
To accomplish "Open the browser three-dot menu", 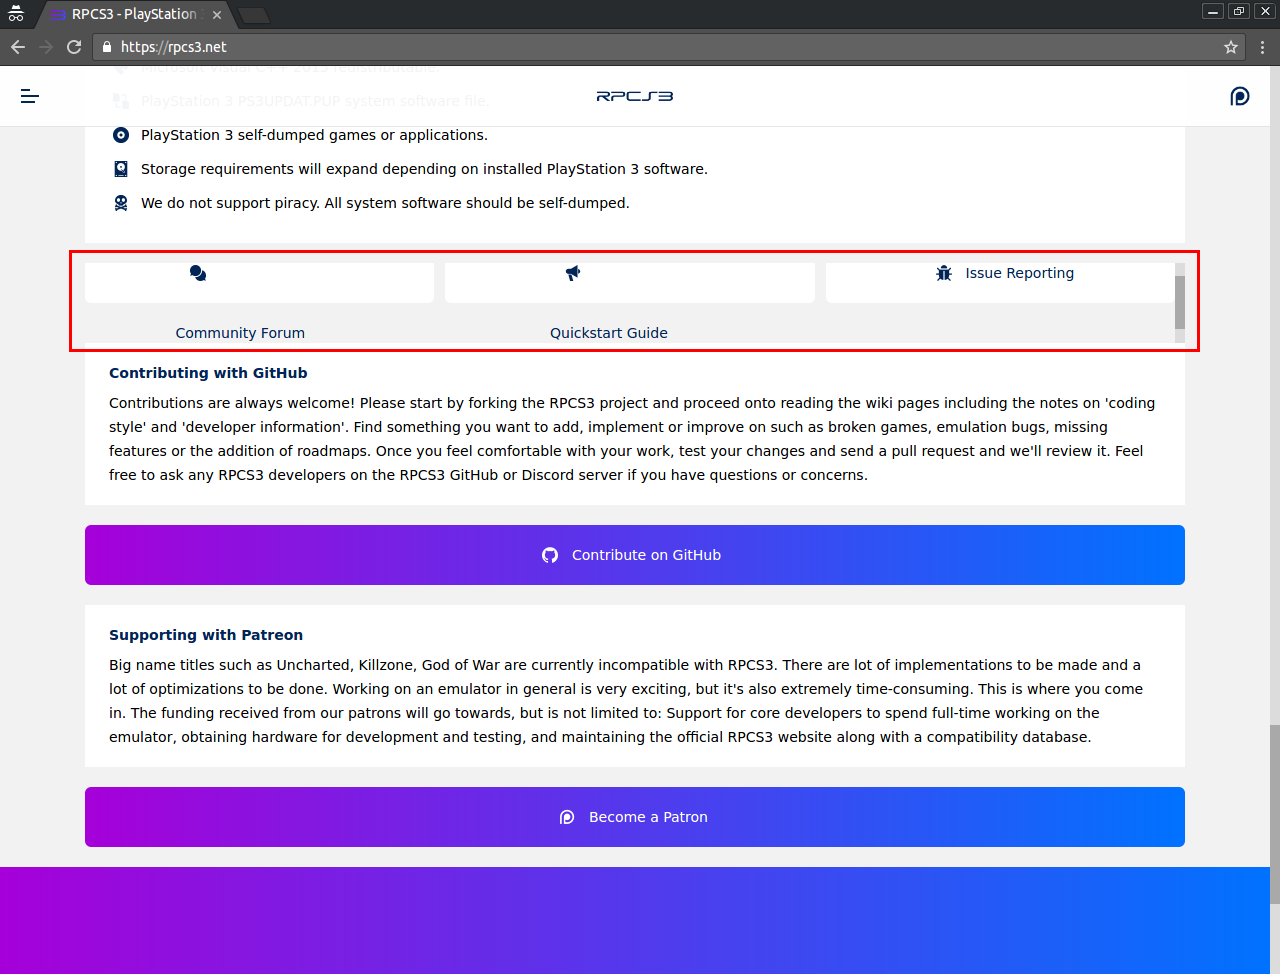I will pos(1262,47).
